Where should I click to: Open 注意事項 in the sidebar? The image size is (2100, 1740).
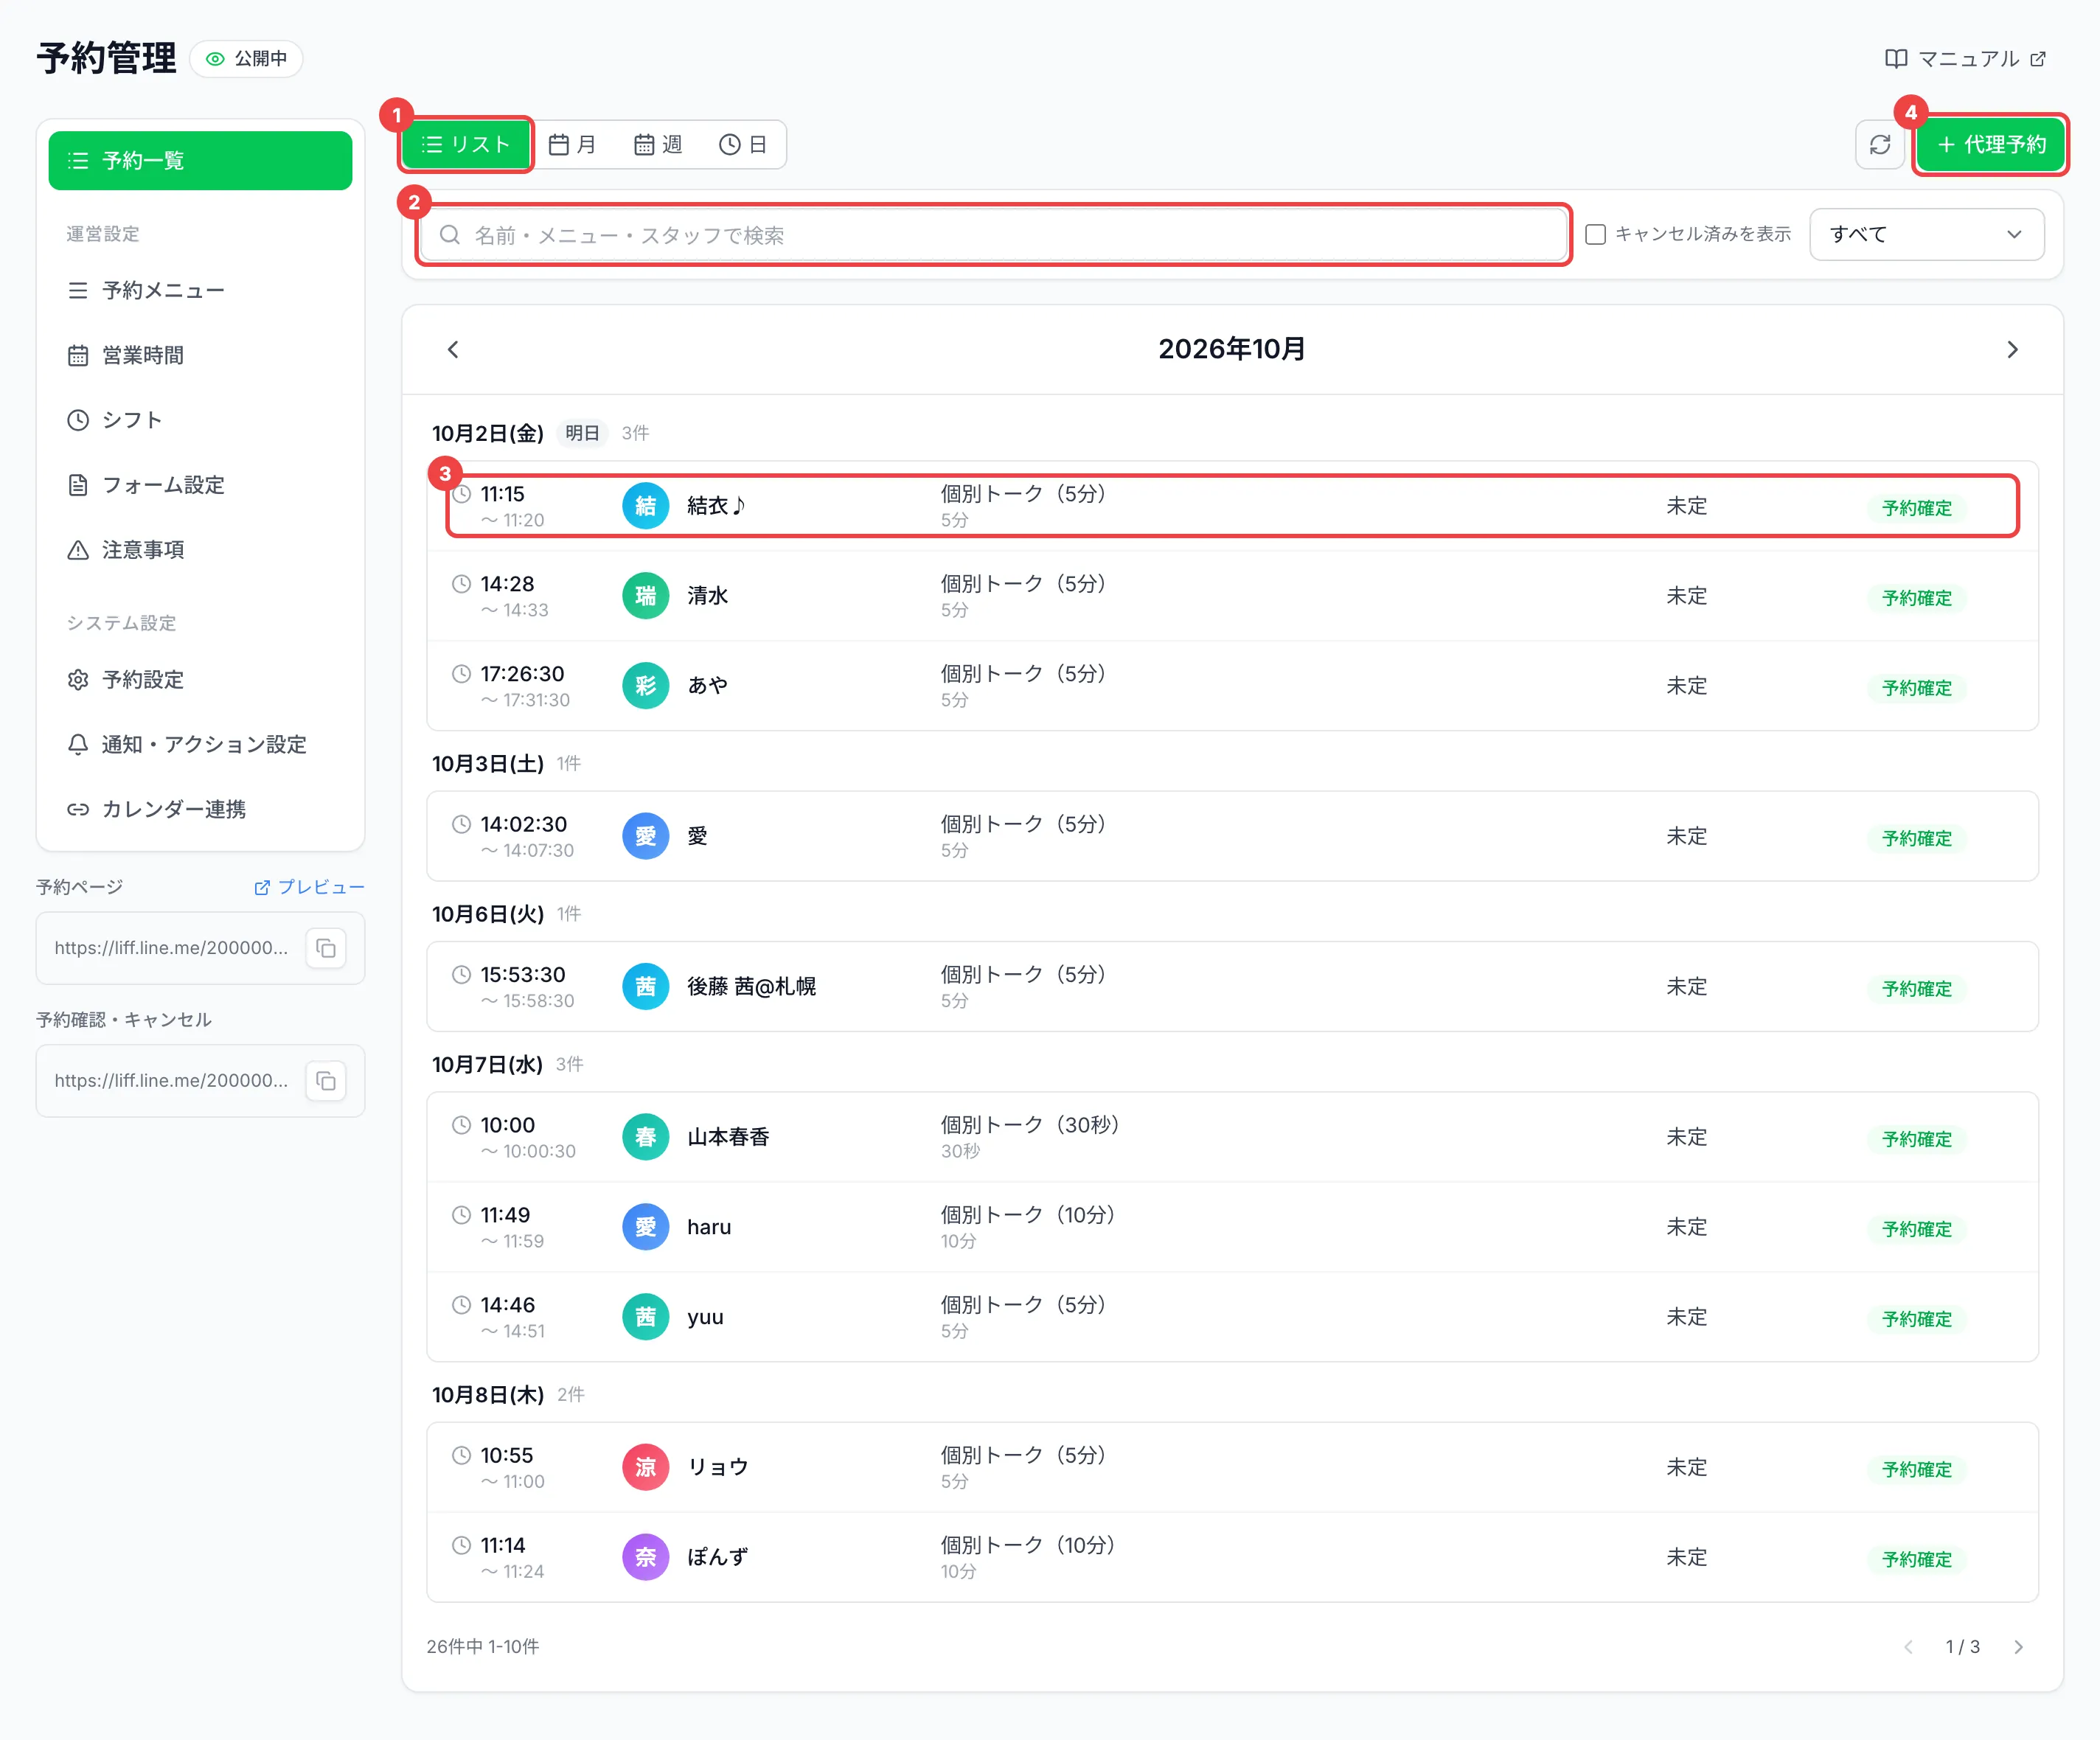coord(200,550)
